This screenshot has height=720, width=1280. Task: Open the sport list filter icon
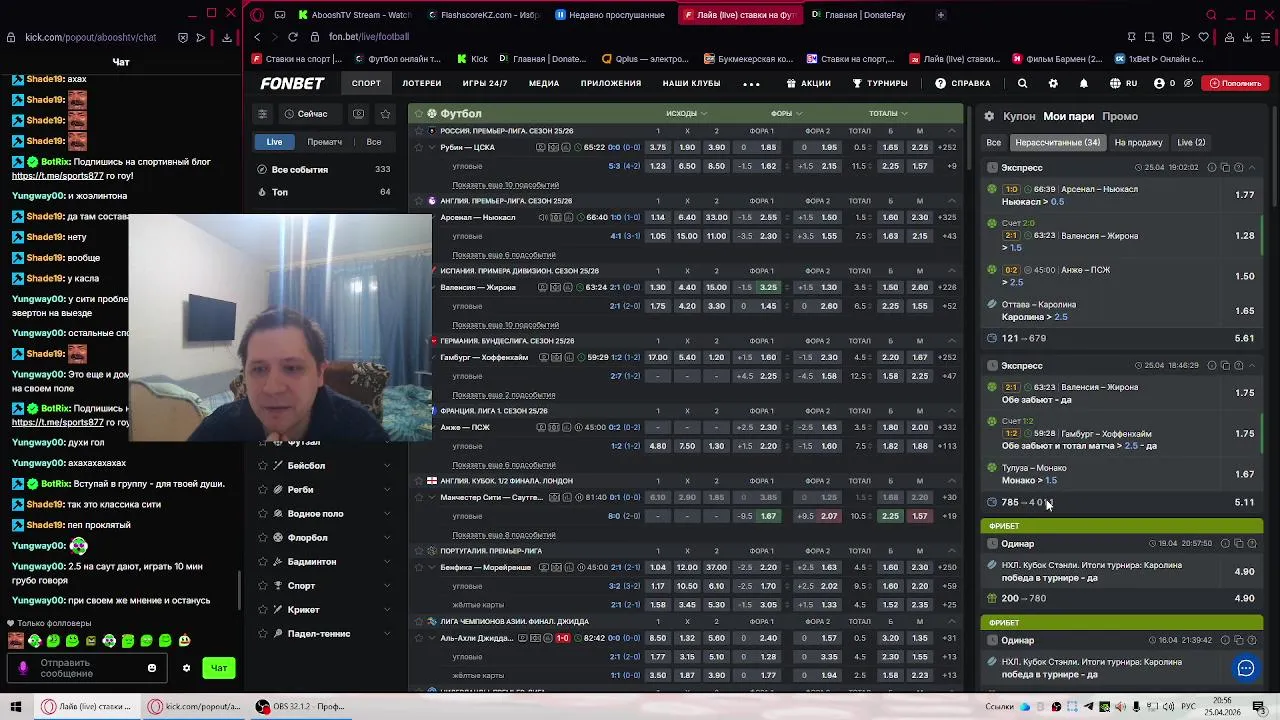tap(262, 114)
